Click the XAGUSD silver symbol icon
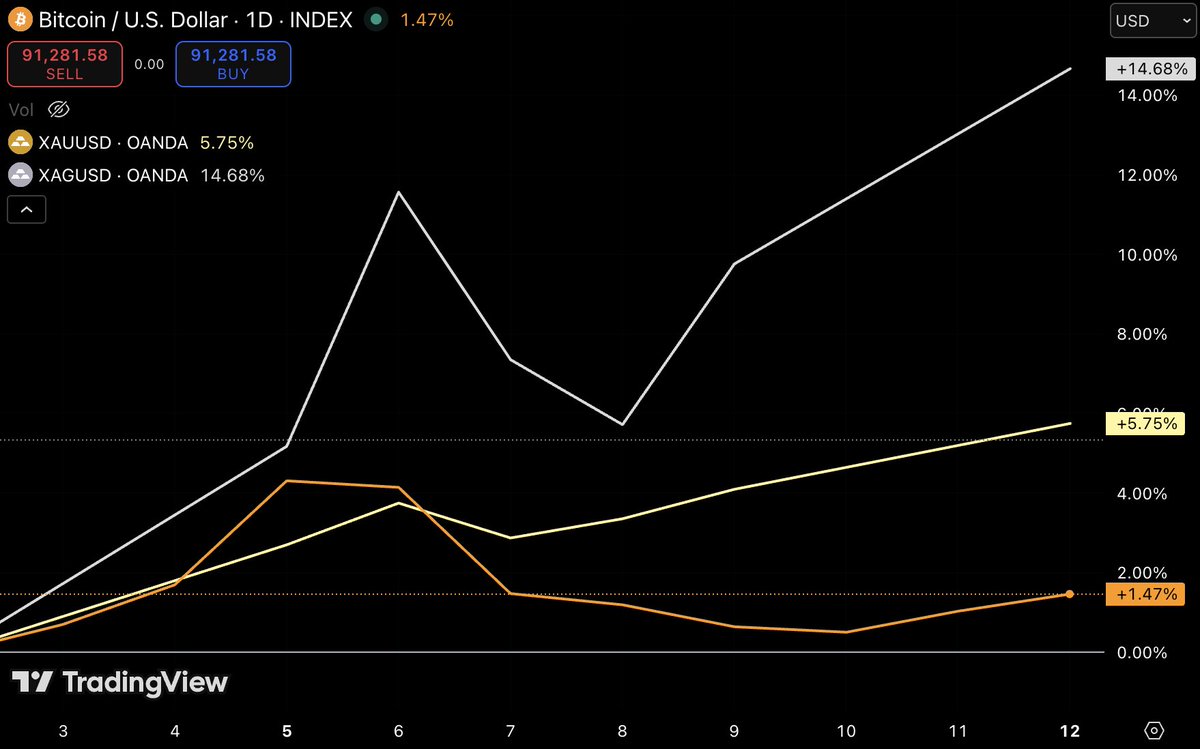Viewport: 1200px width, 749px height. coord(19,175)
